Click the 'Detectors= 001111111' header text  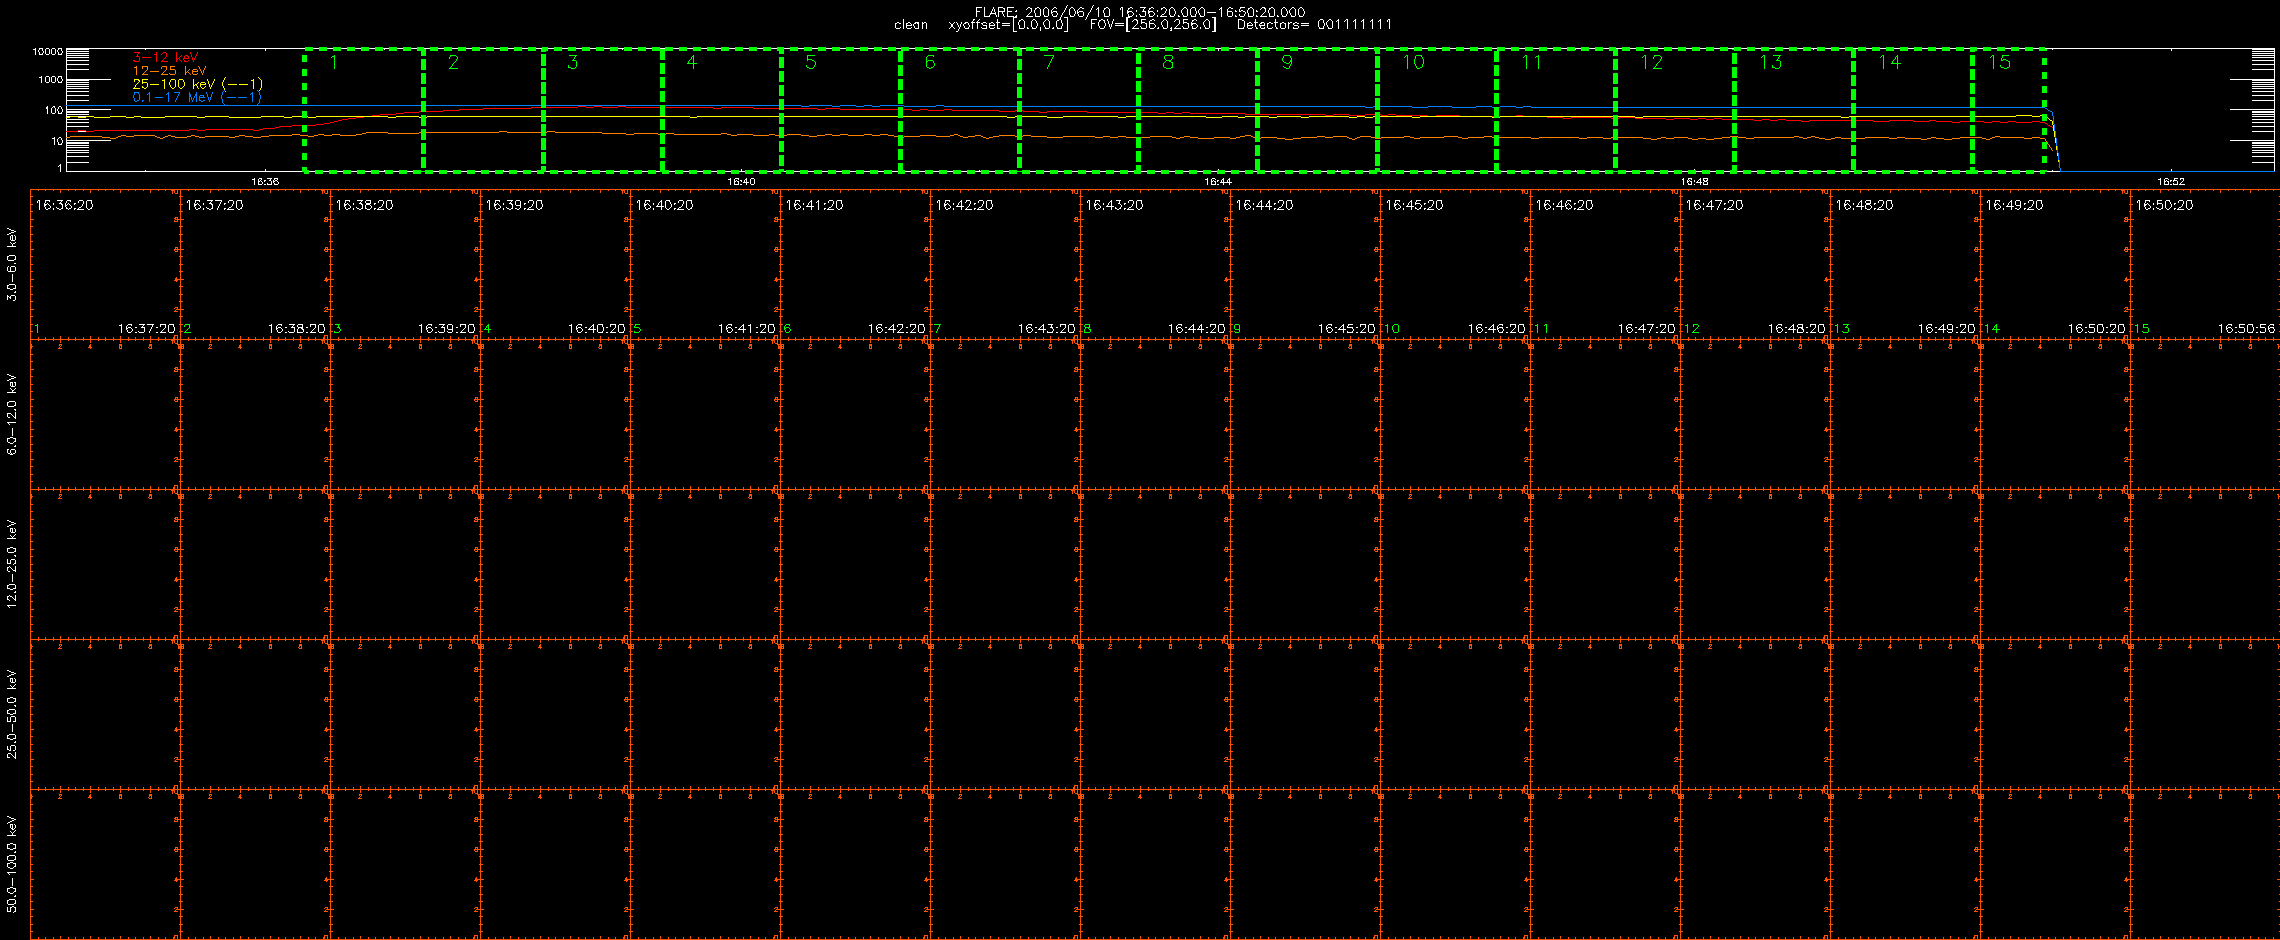click(1314, 24)
